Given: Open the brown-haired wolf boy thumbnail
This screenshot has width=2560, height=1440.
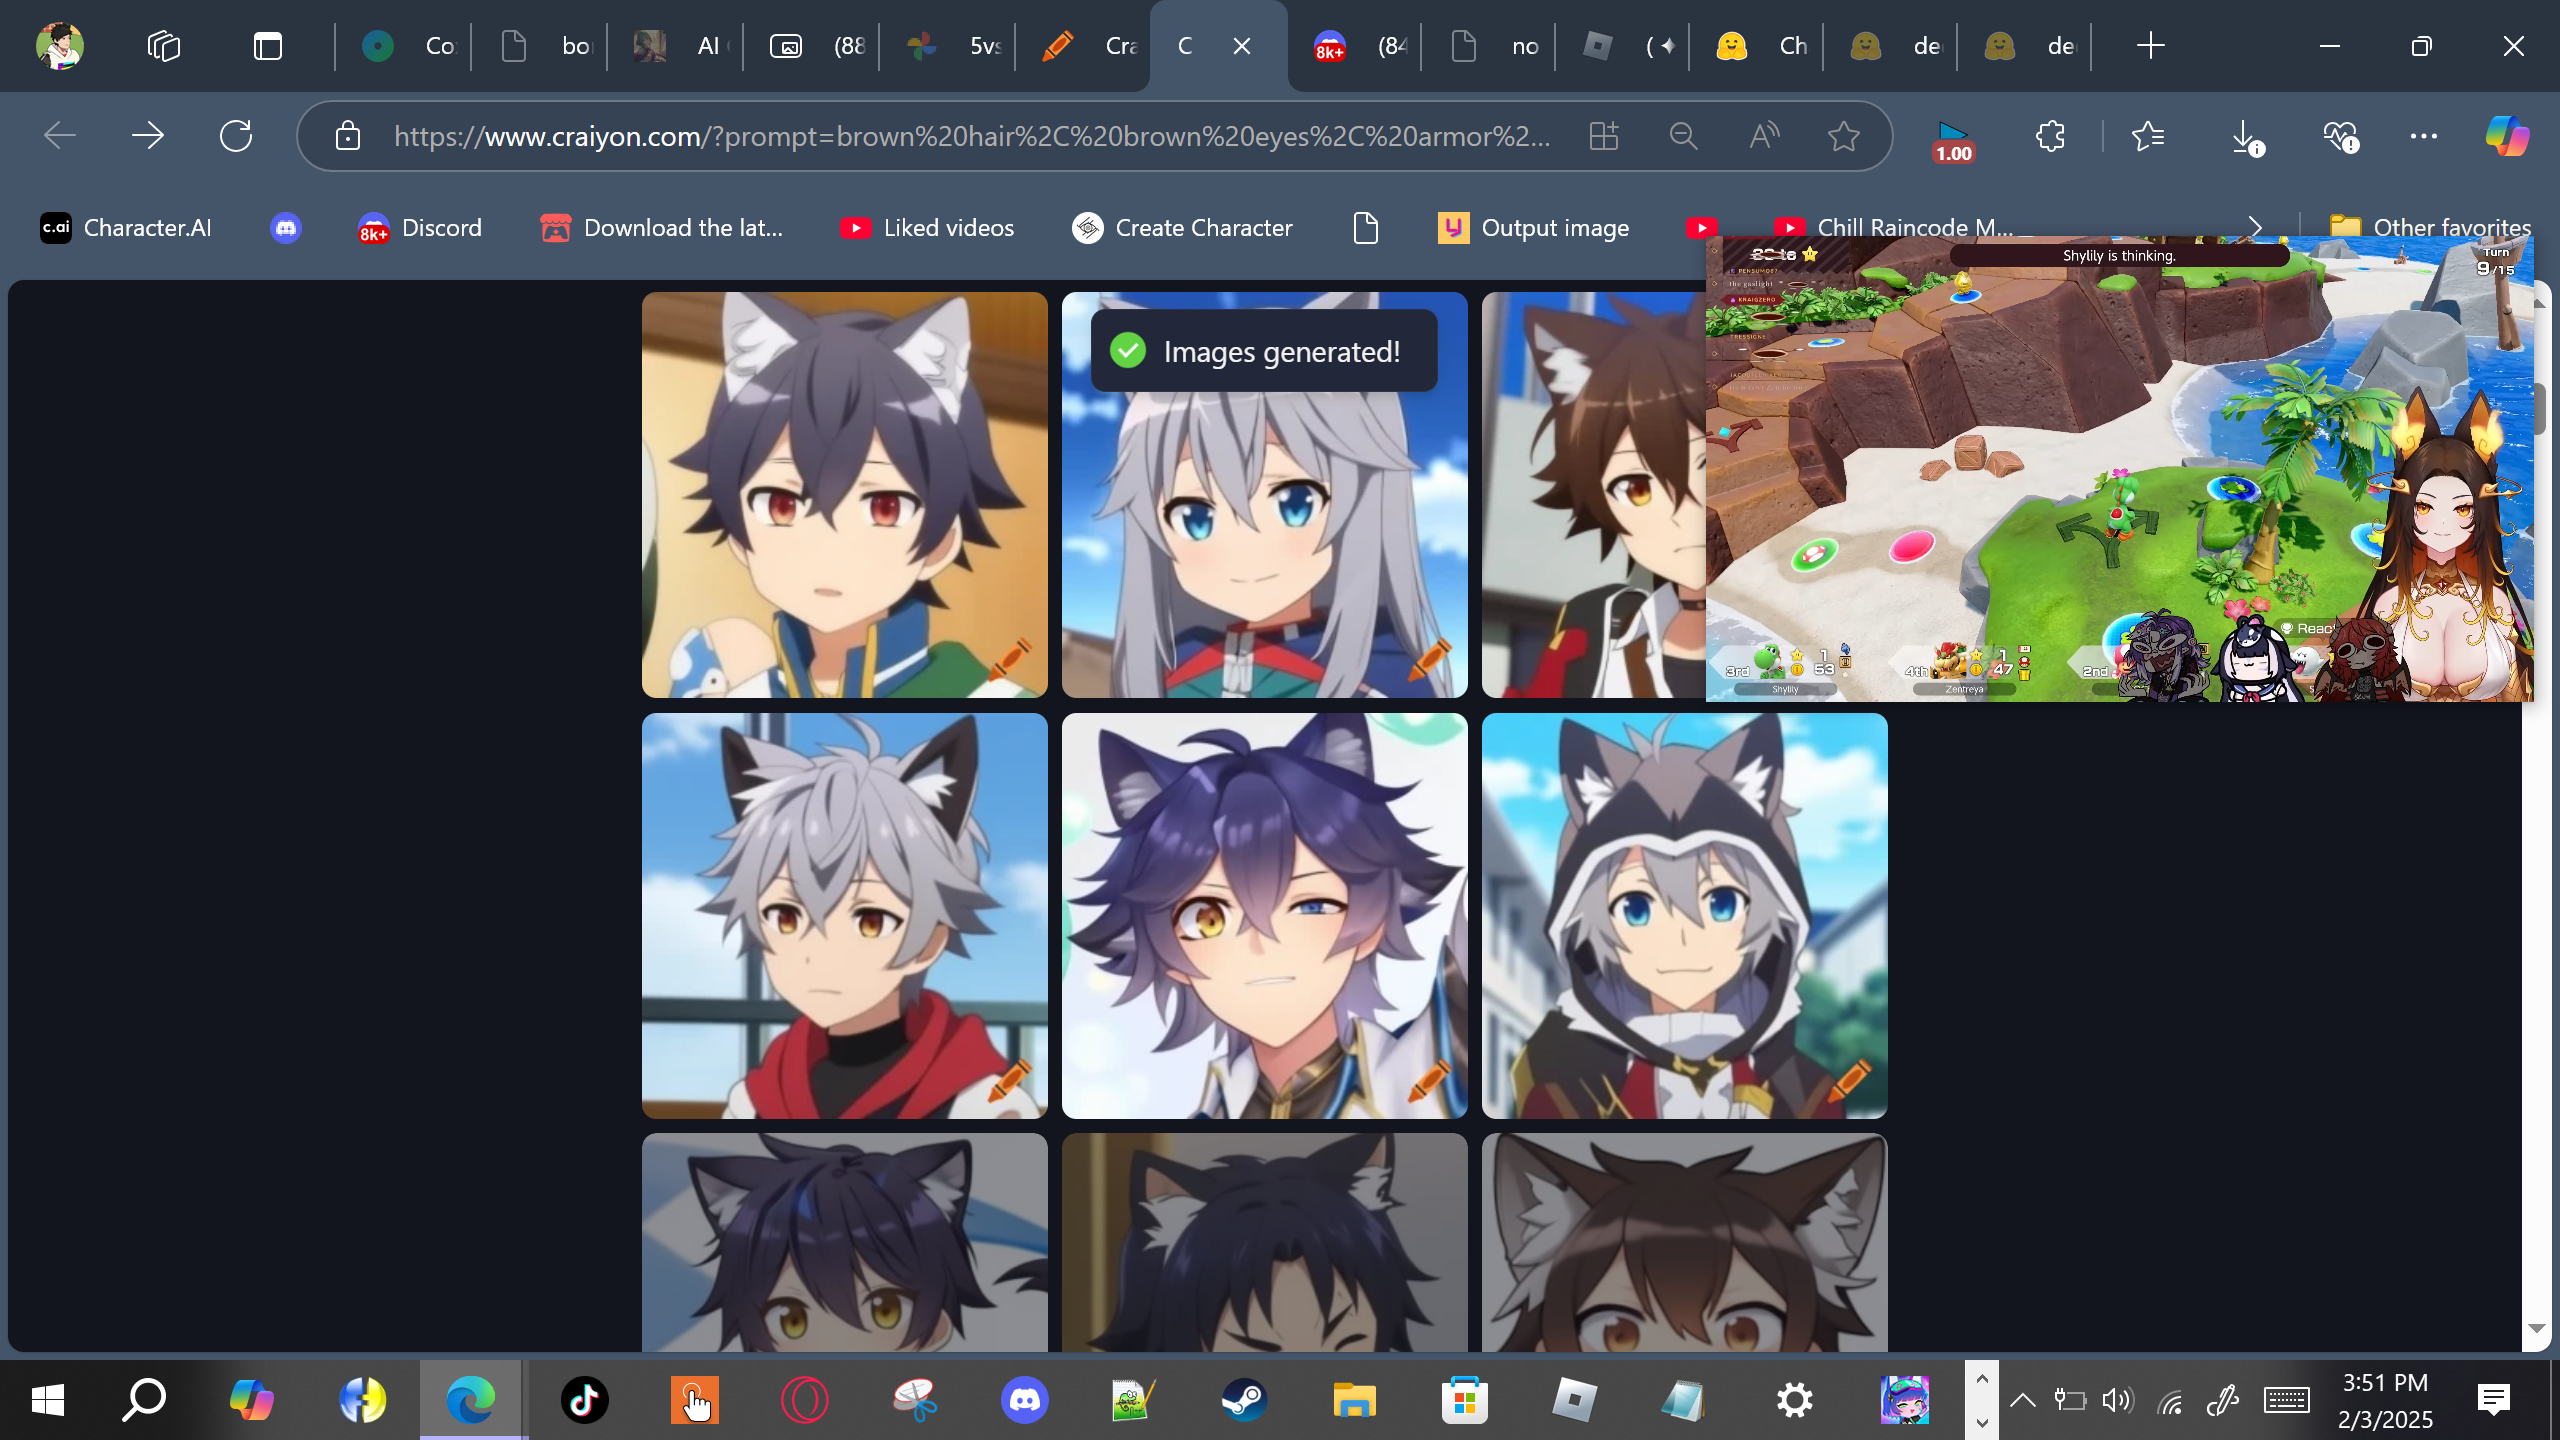Looking at the screenshot, I should pos(1594,495).
